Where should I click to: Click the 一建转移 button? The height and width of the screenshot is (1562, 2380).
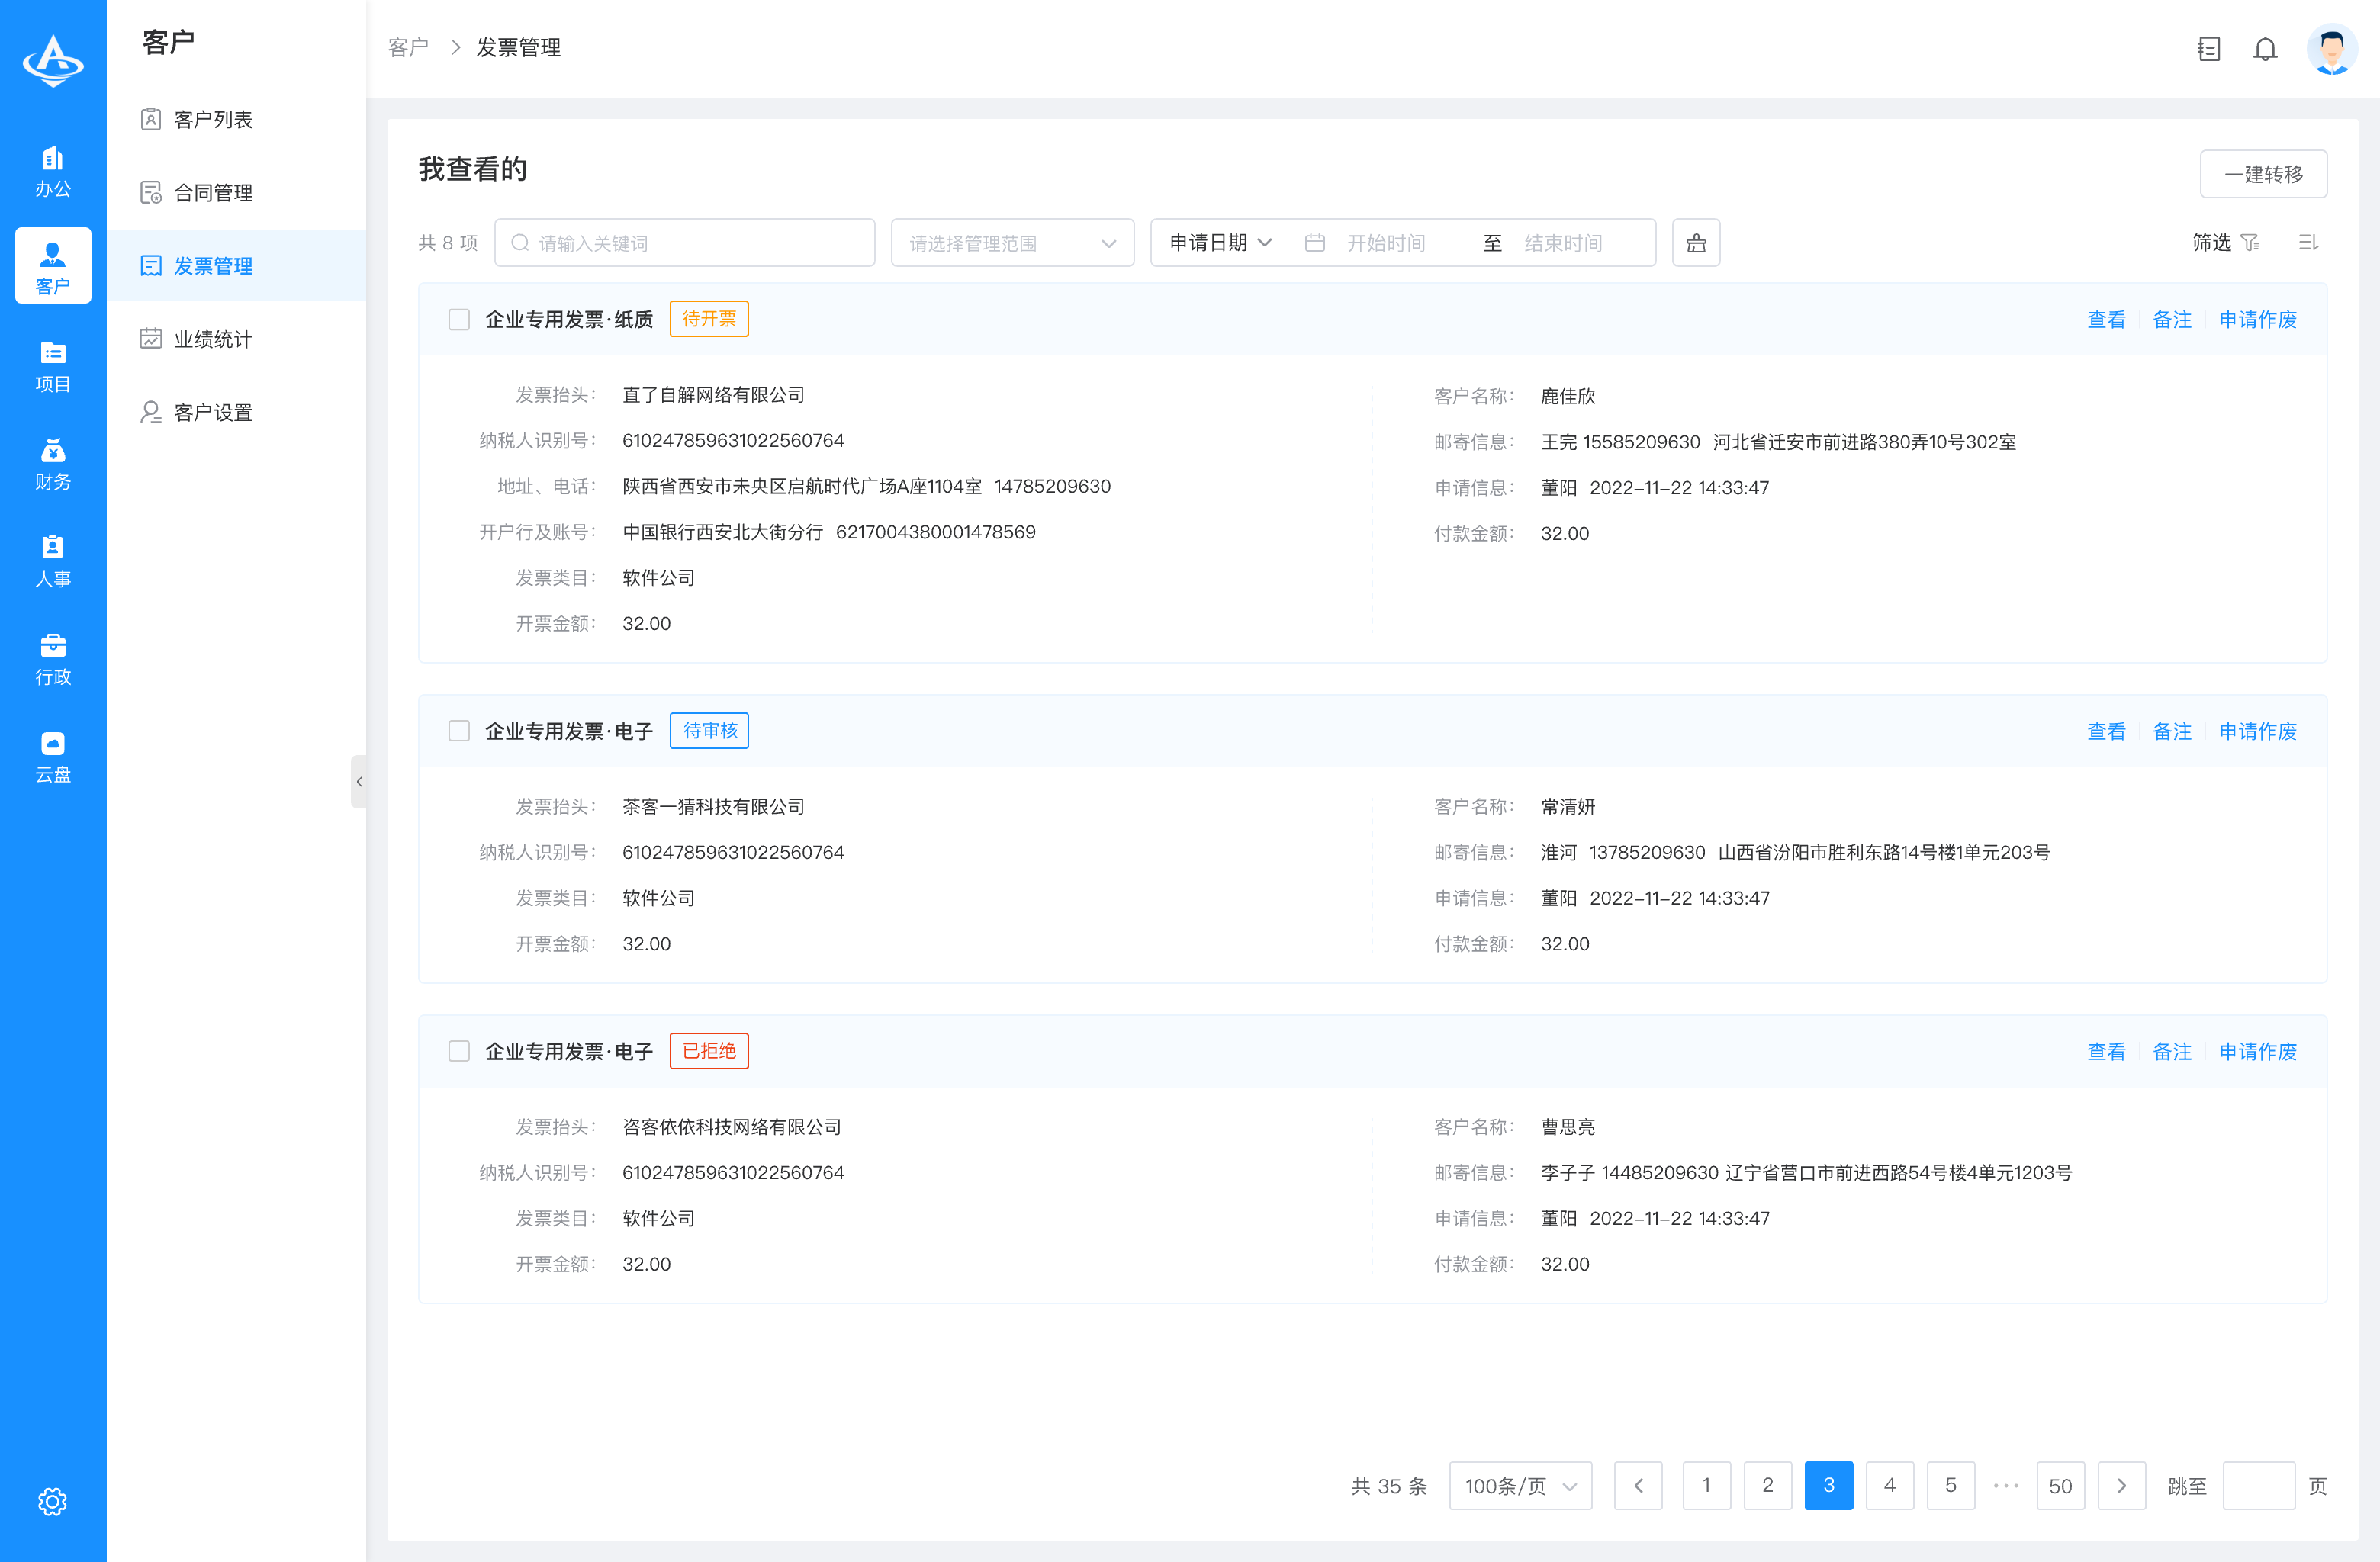click(2263, 173)
